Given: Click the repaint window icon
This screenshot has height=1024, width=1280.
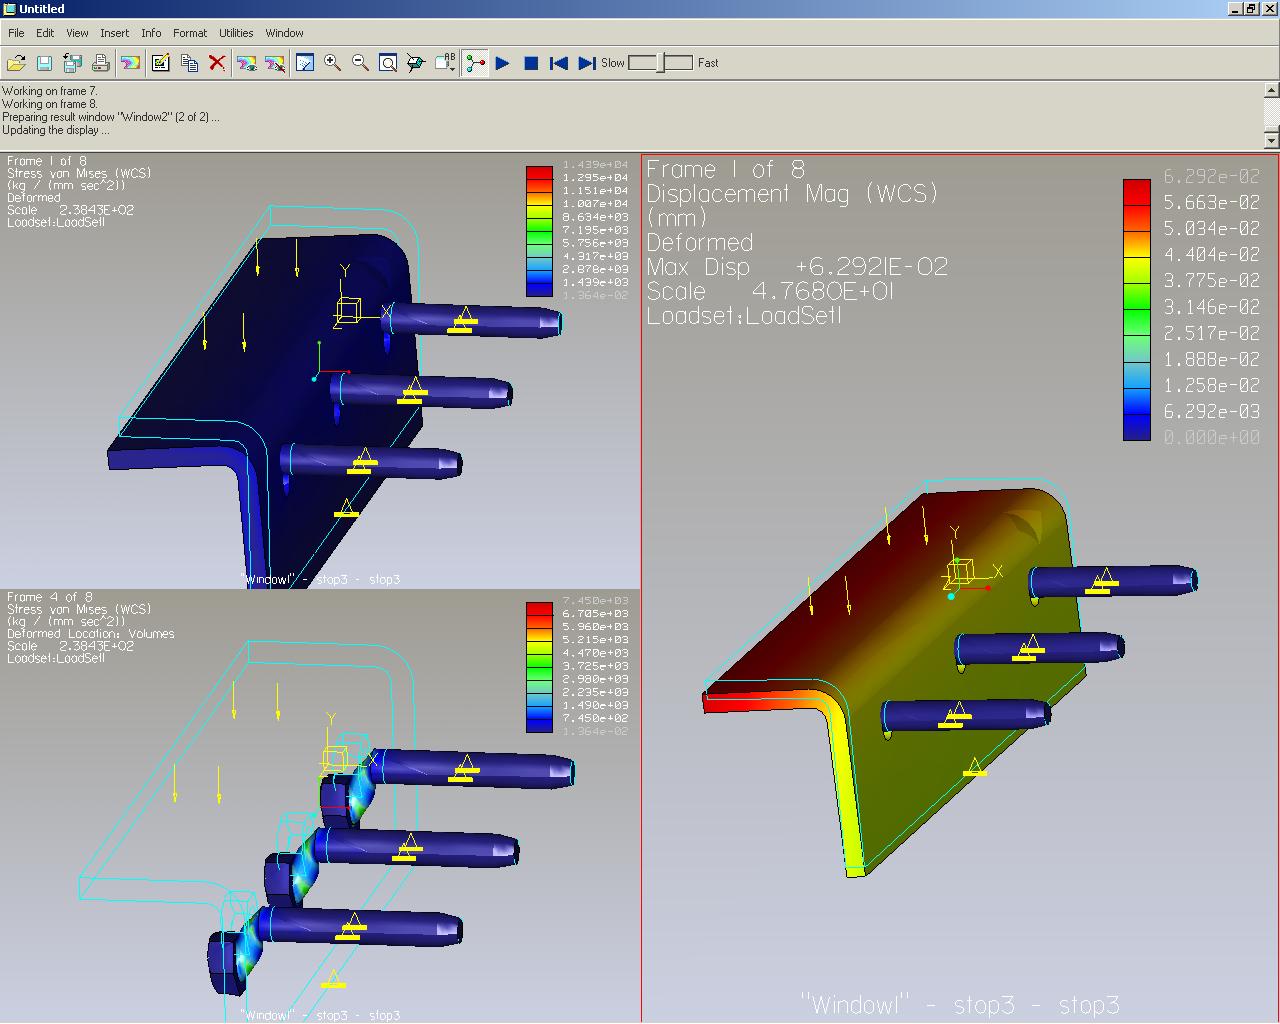Looking at the screenshot, I should (305, 63).
